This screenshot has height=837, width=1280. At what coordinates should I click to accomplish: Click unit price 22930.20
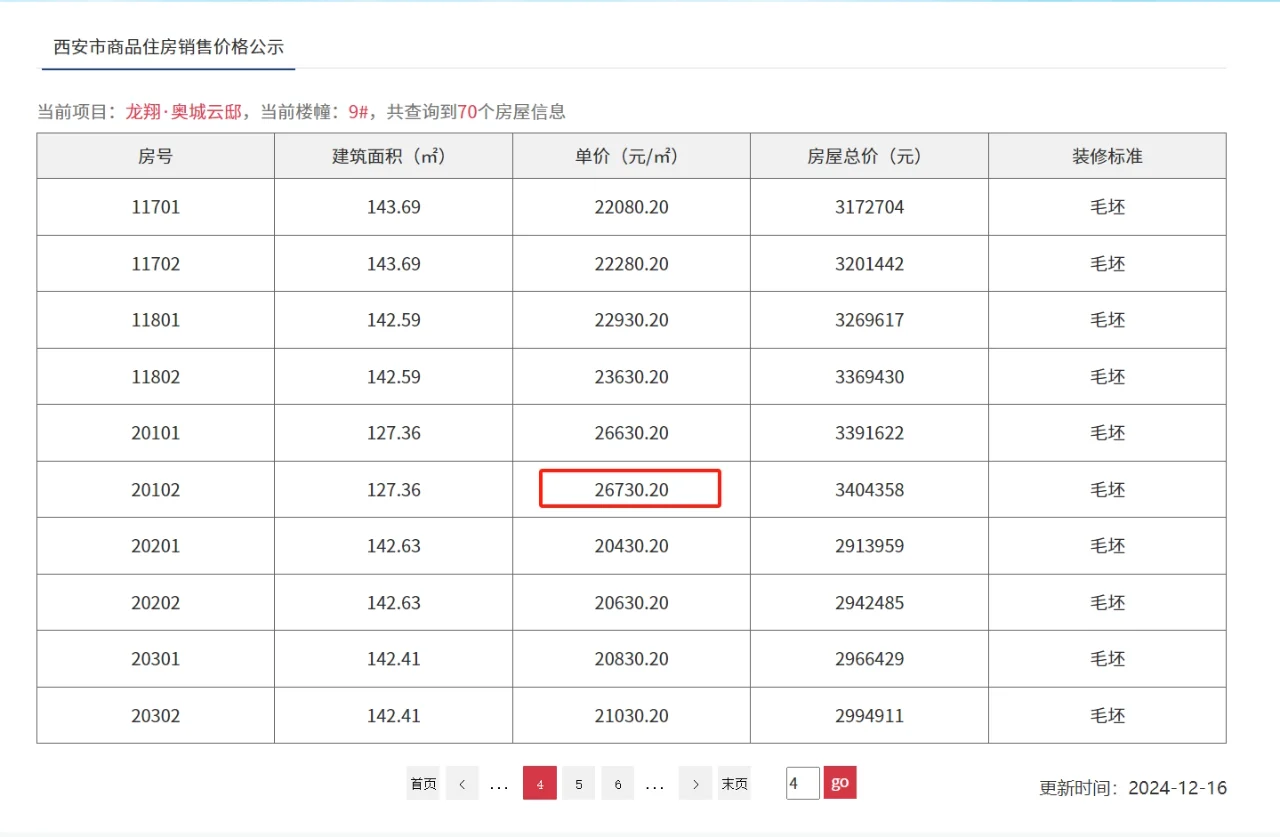631,320
